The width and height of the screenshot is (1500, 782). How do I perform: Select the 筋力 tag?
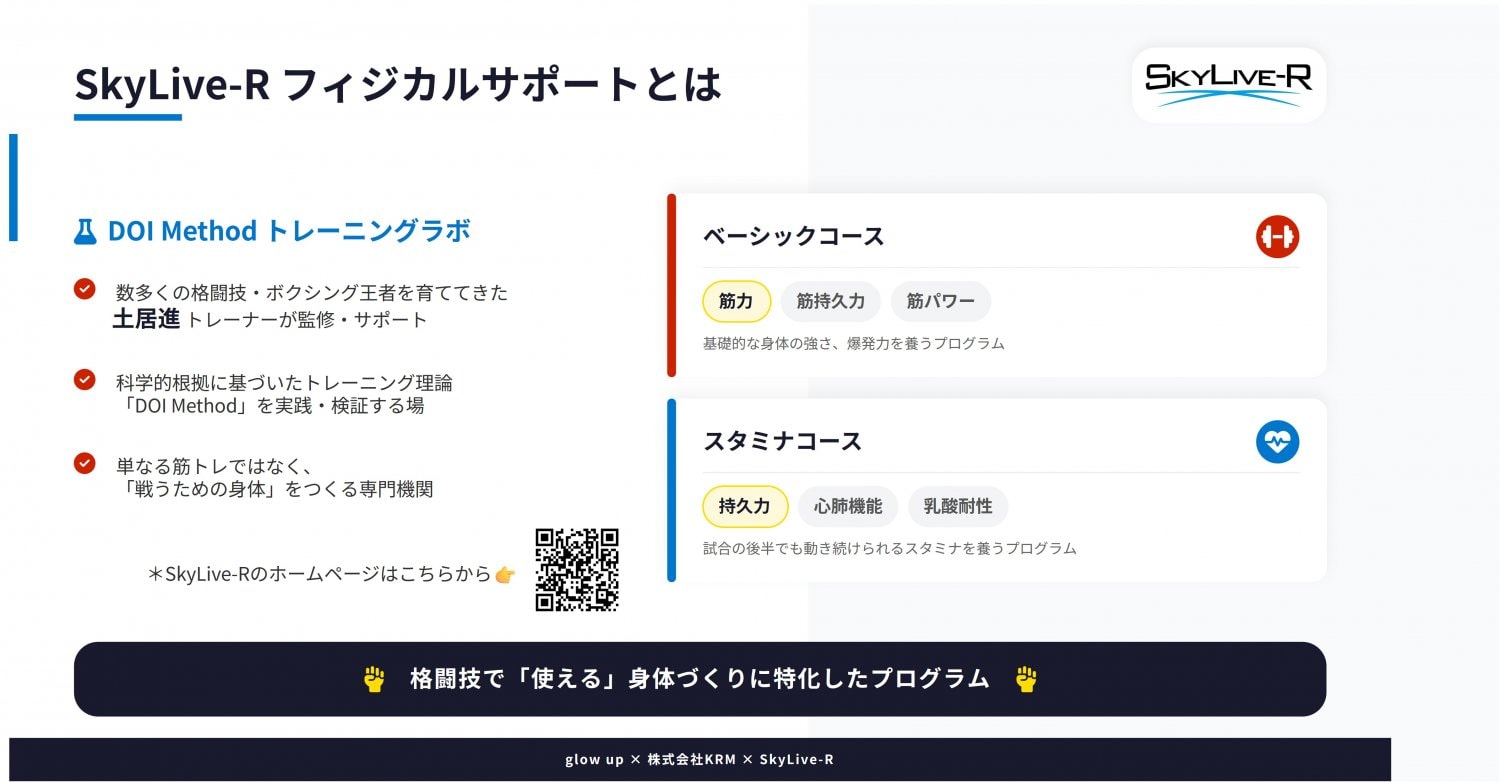pos(736,301)
